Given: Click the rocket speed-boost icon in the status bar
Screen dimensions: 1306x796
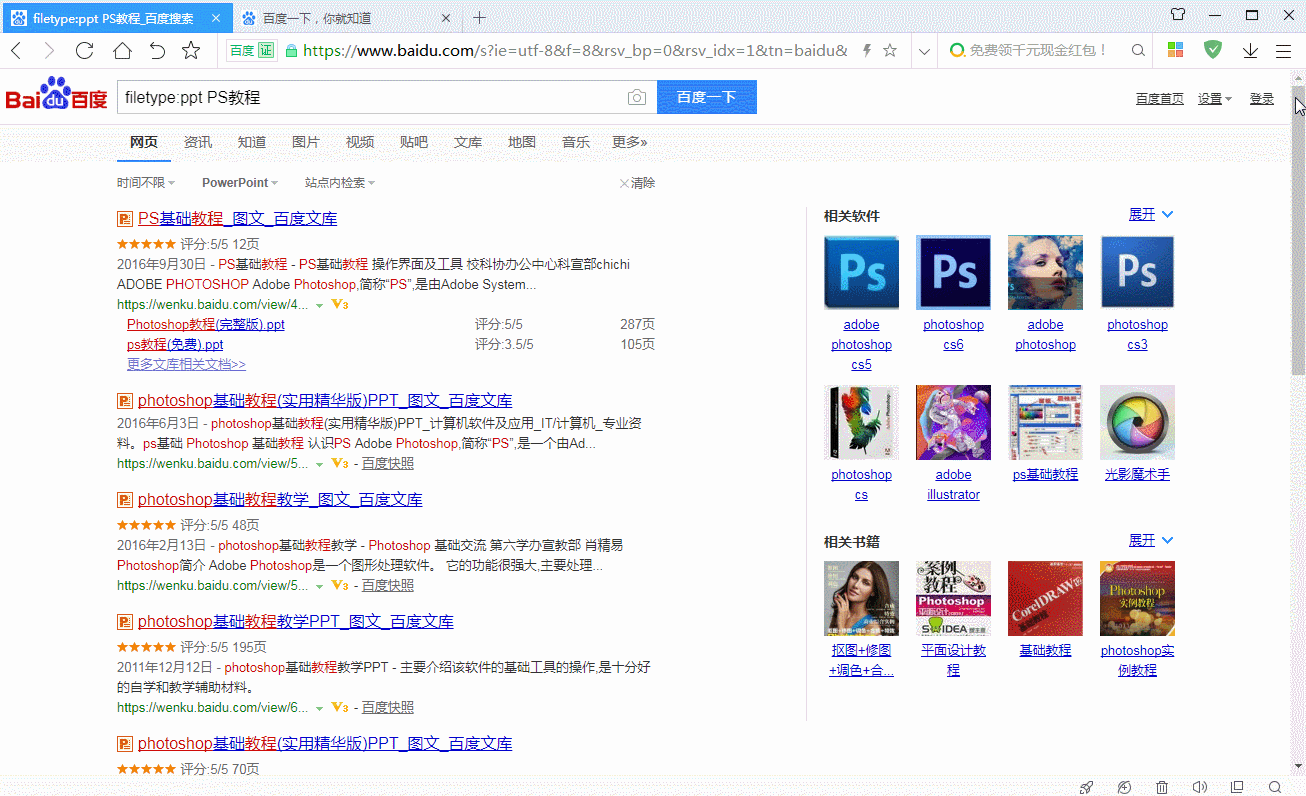Looking at the screenshot, I should click(x=1086, y=787).
